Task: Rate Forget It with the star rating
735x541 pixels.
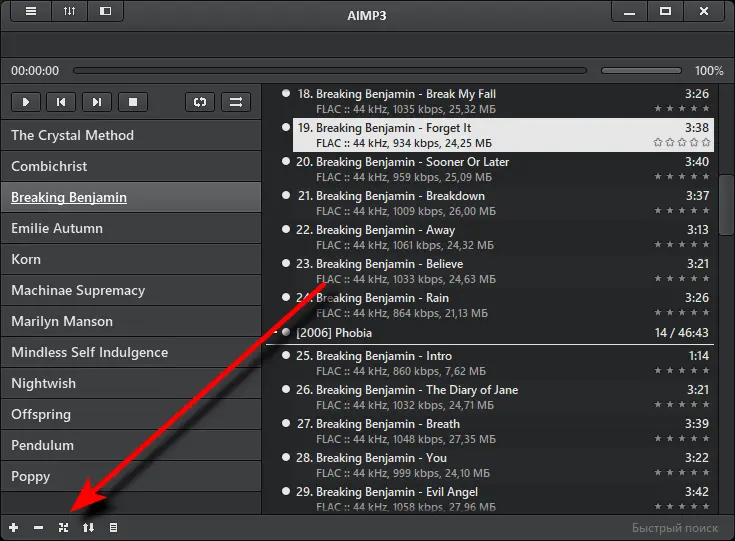Action: pos(682,142)
